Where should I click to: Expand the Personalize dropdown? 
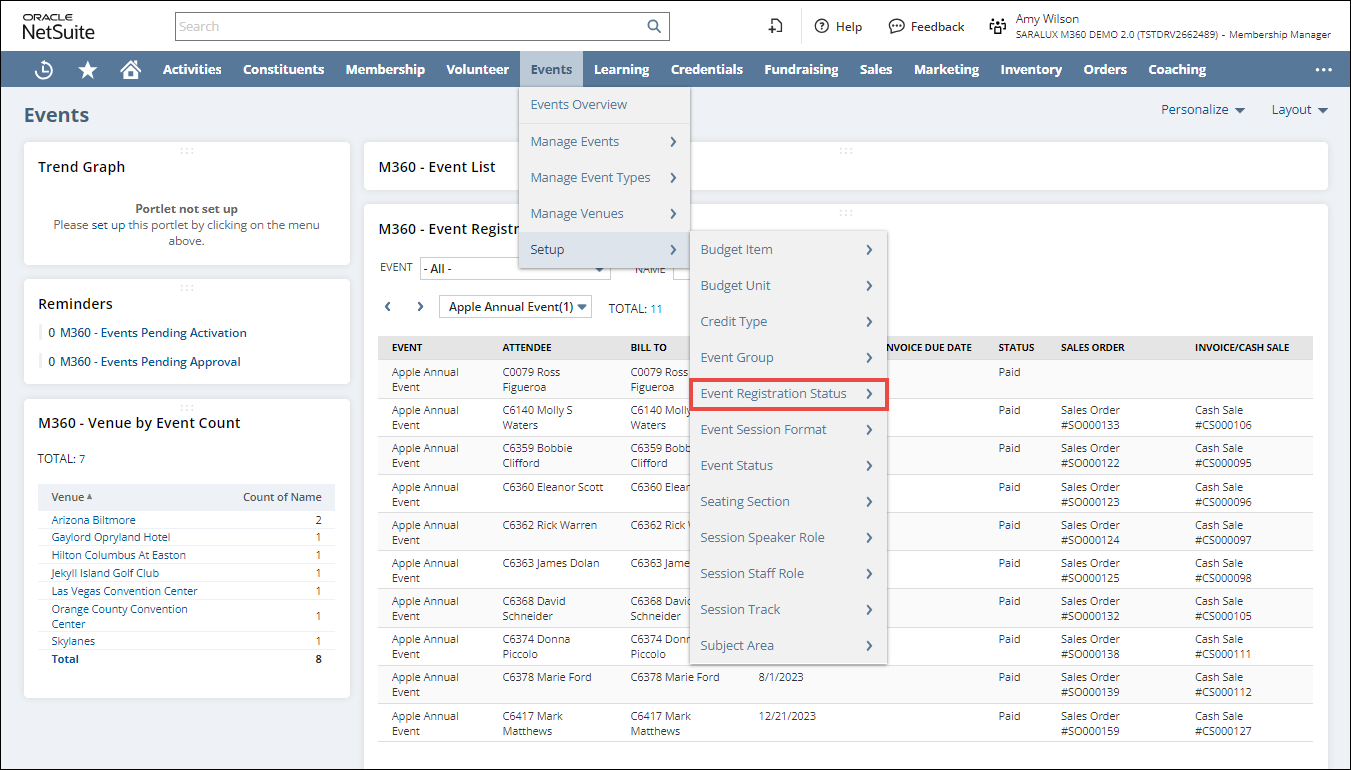[1202, 110]
